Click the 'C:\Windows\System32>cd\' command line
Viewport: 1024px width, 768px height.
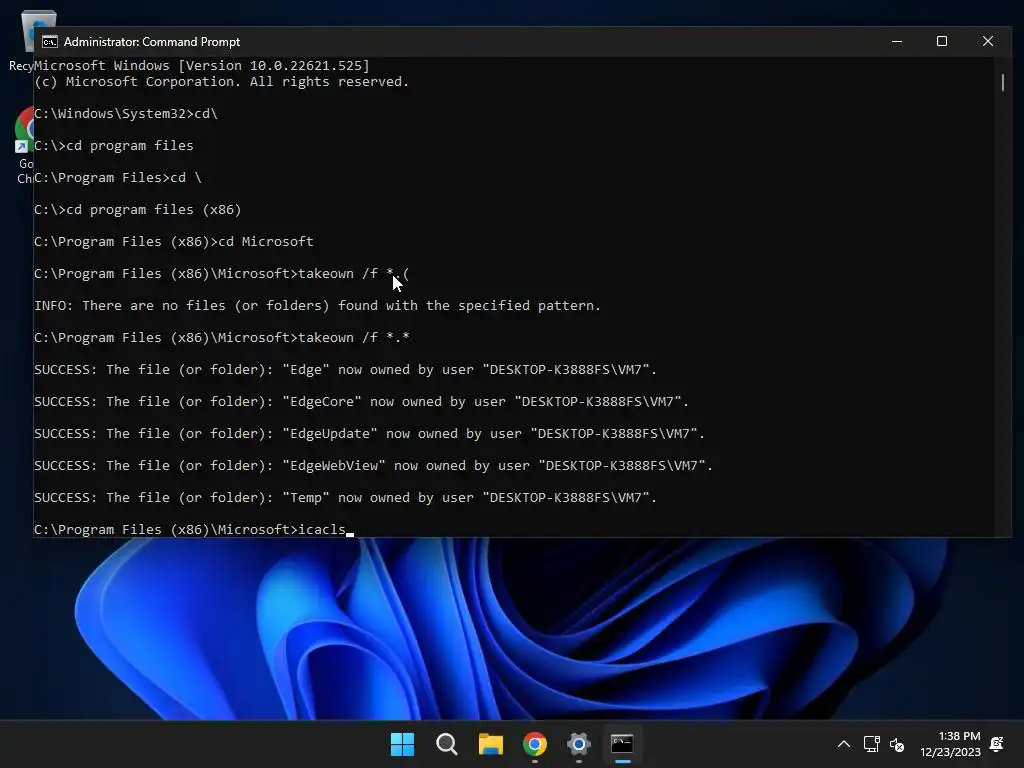(x=125, y=114)
